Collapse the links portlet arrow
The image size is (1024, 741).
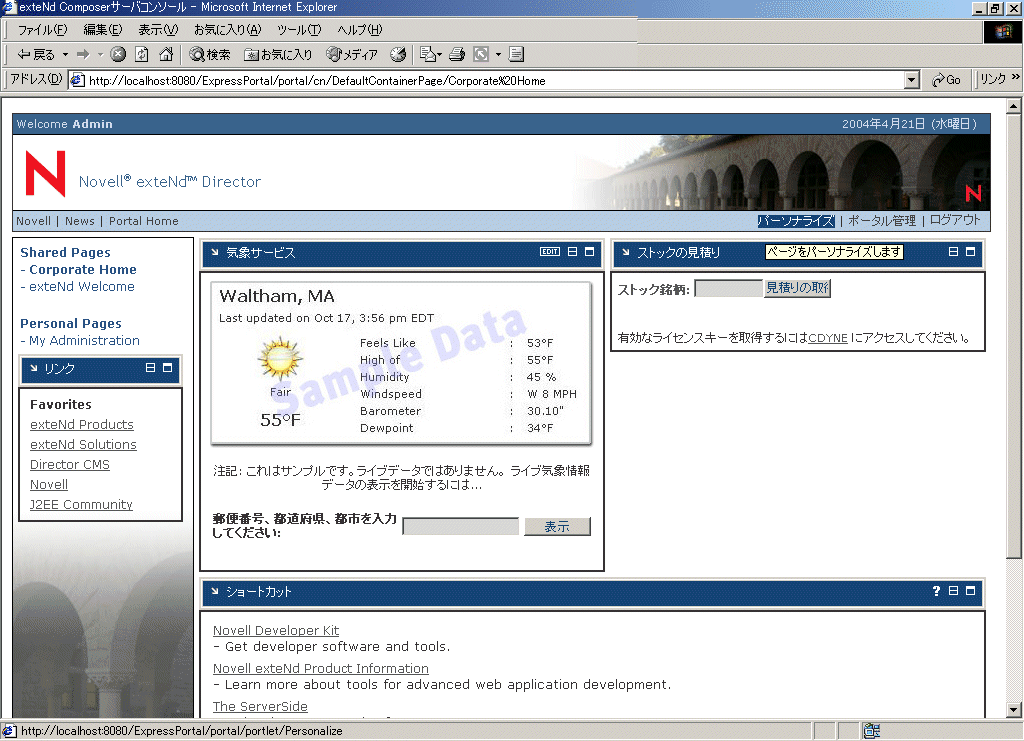point(34,368)
